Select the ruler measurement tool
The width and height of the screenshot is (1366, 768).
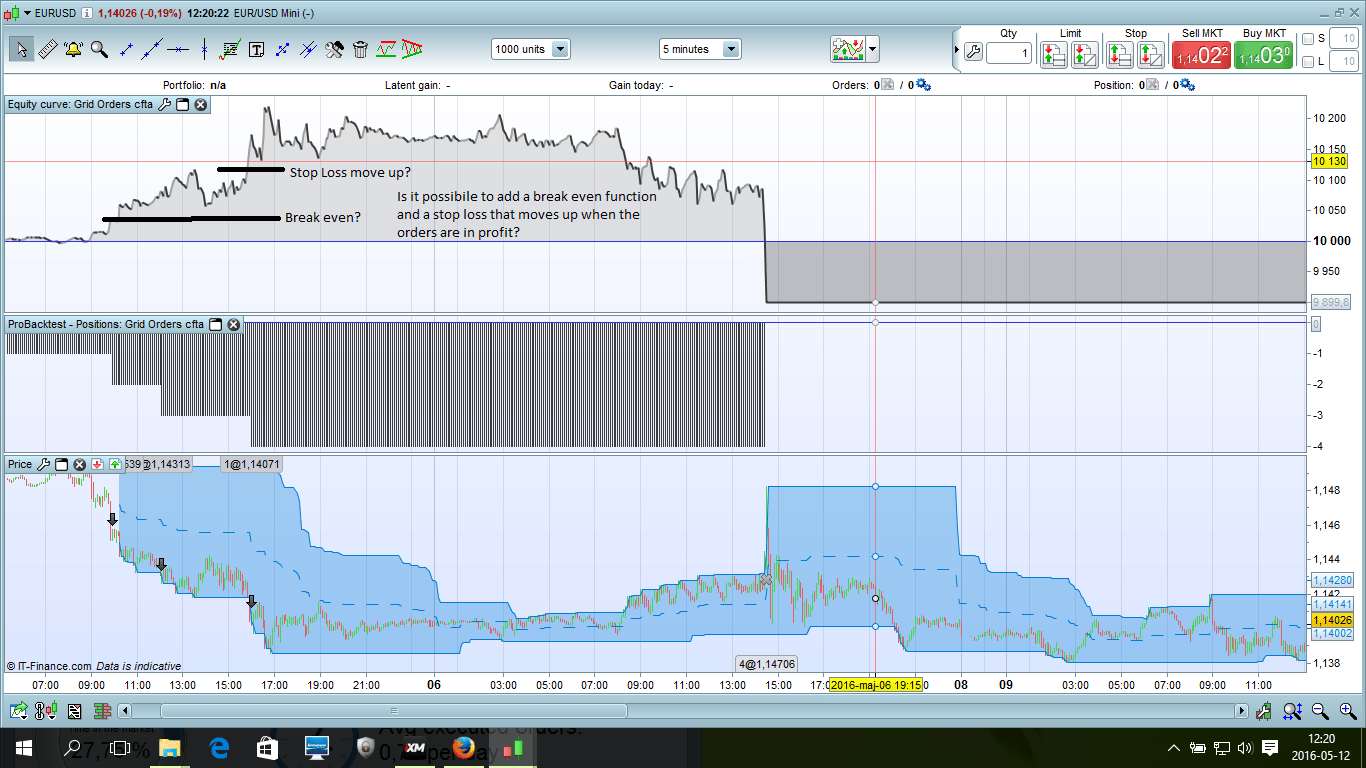pyautogui.click(x=47, y=49)
